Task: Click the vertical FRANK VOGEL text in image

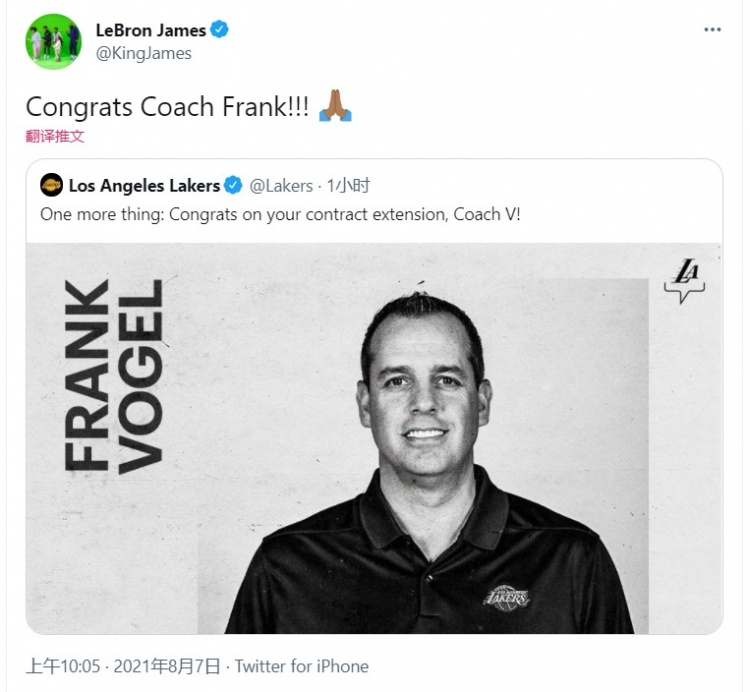Action: [112, 375]
